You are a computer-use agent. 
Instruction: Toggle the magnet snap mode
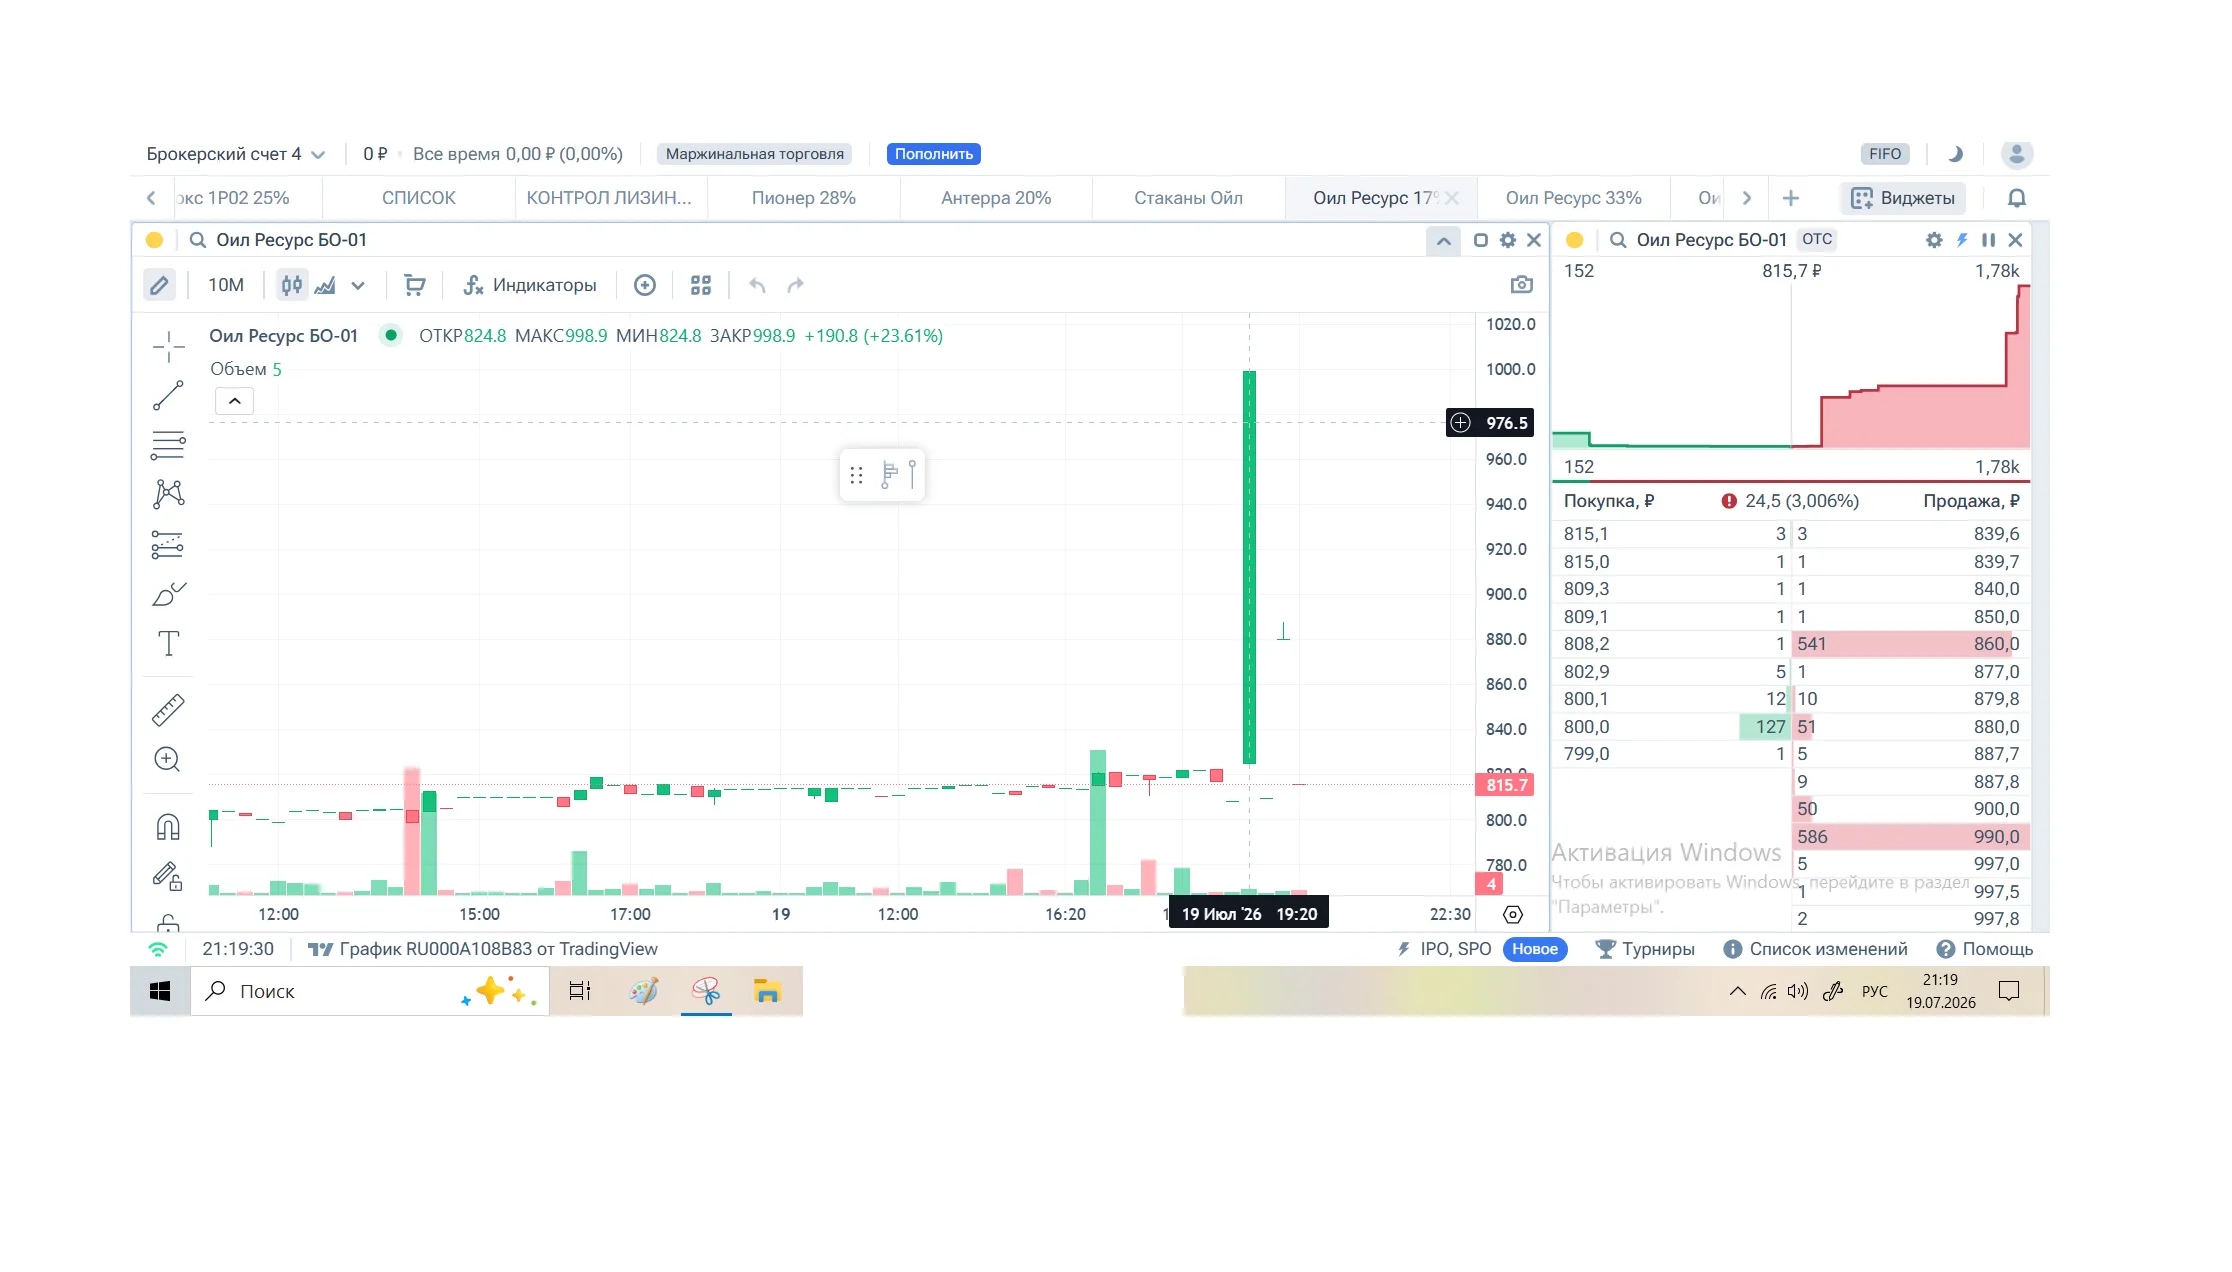coord(168,827)
